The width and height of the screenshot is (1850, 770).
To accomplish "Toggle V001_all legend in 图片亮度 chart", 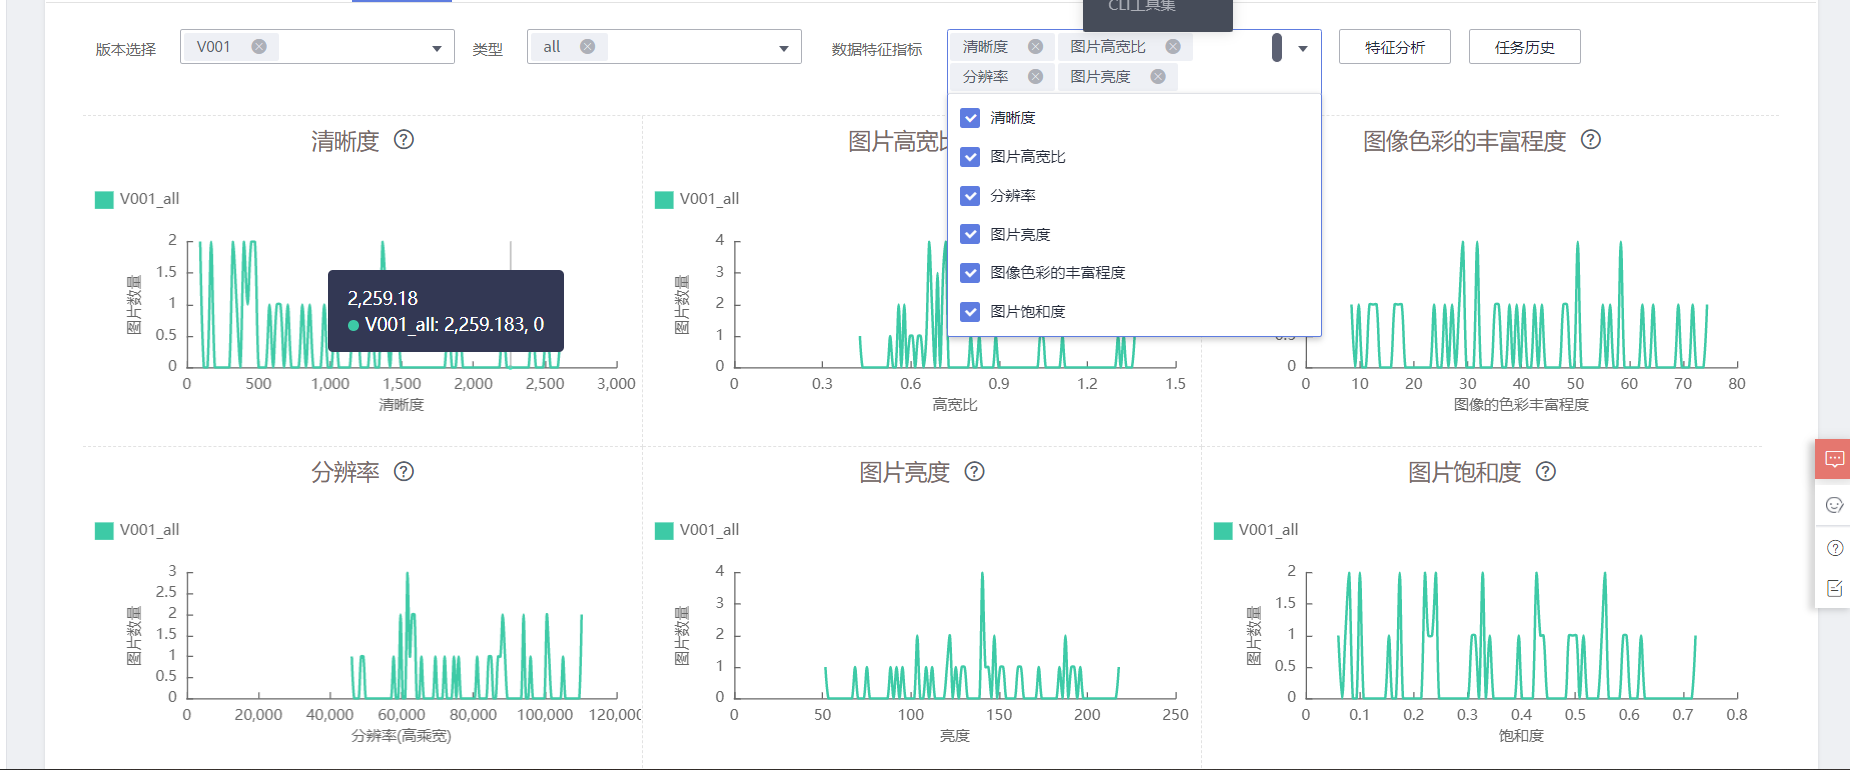I will pos(697,530).
